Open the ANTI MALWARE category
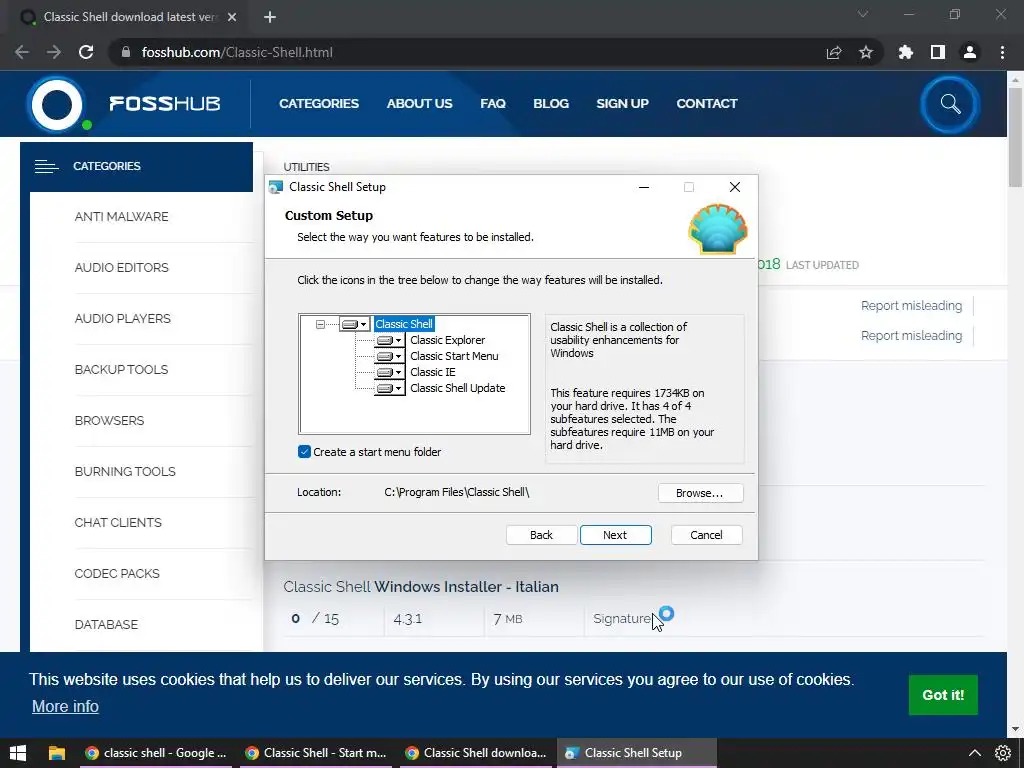The width and height of the screenshot is (1024, 768). pos(121,217)
